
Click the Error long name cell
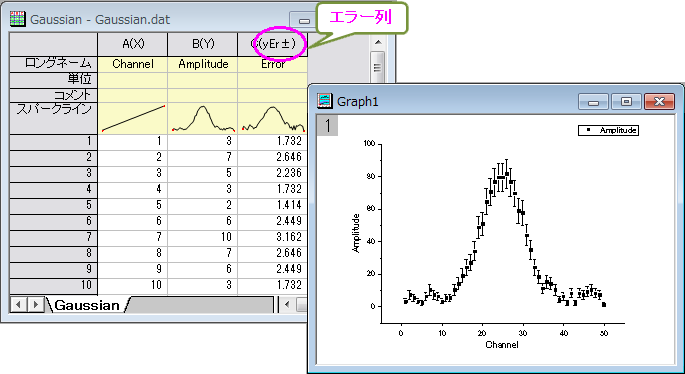[273, 64]
